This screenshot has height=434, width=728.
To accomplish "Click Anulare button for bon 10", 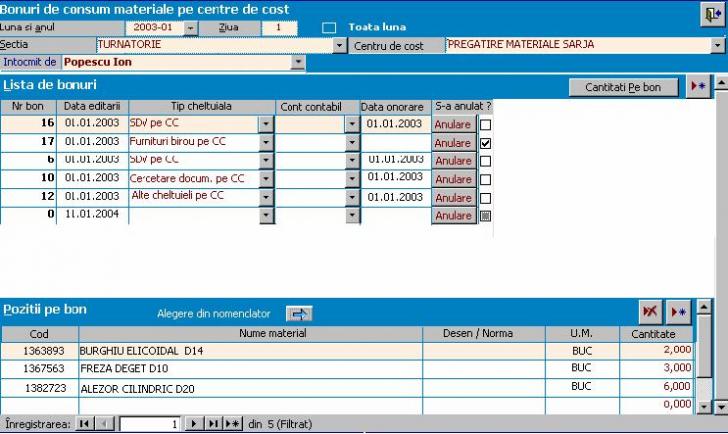I will tap(453, 179).
